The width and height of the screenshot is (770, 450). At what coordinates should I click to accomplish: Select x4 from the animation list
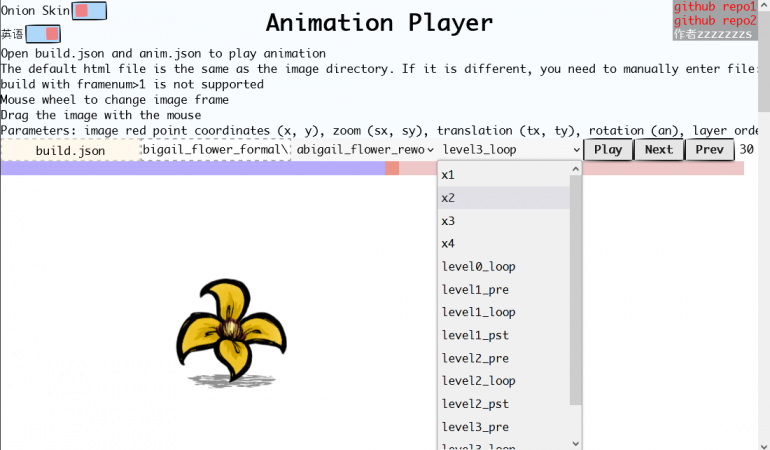[x=504, y=243]
